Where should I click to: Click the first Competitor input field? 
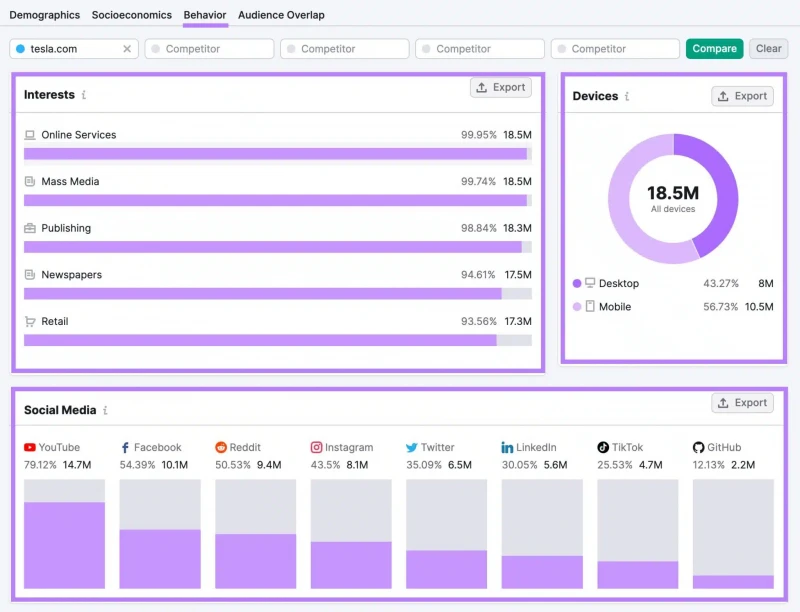[x=209, y=49]
